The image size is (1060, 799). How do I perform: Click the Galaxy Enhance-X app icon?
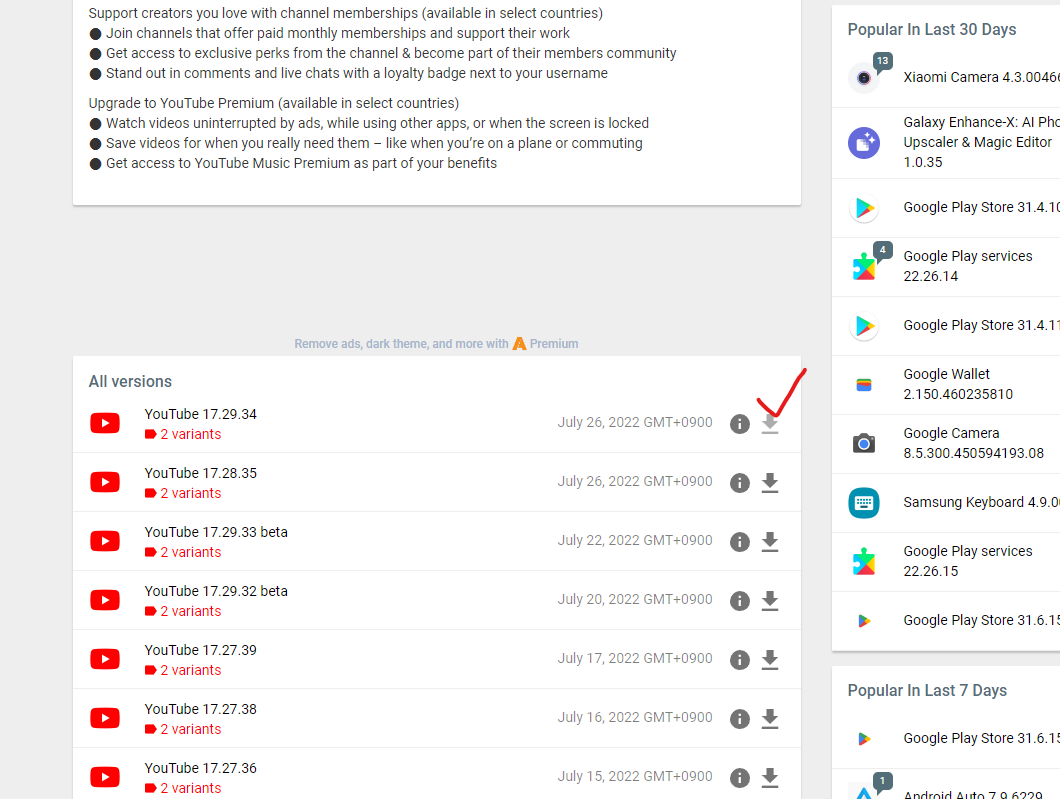(x=864, y=143)
